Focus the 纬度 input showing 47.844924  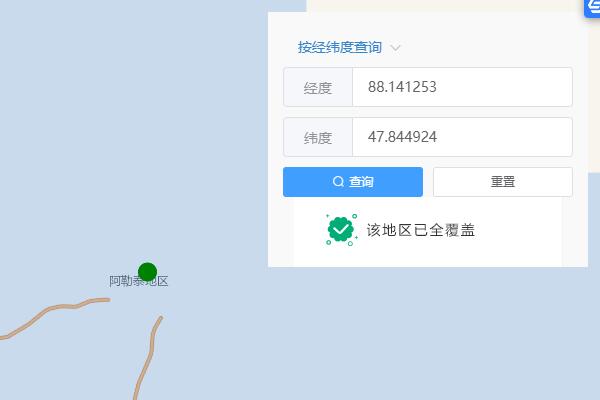coord(462,137)
